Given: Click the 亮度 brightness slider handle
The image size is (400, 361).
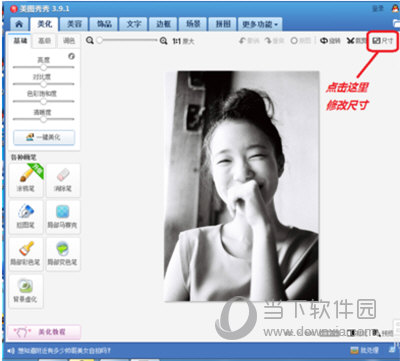Looking at the screenshot, I should (43, 67).
